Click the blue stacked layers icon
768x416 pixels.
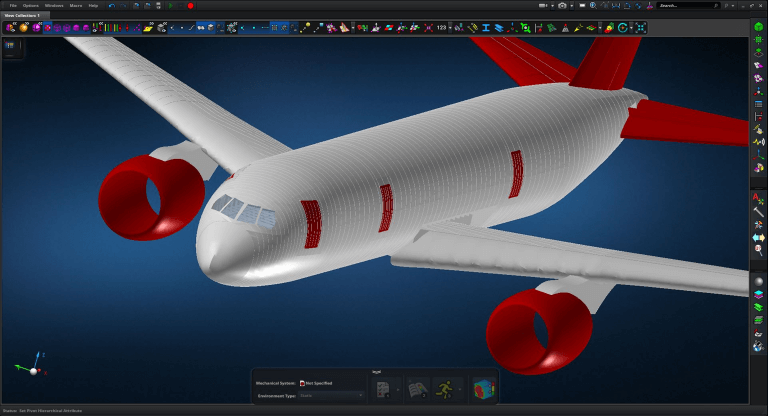pyautogui.click(x=499, y=28)
